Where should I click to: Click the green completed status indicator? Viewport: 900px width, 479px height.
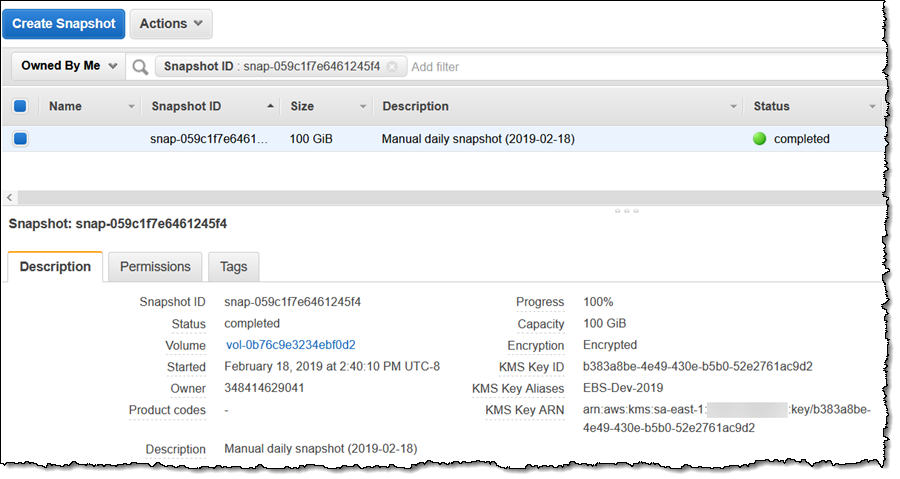click(759, 139)
